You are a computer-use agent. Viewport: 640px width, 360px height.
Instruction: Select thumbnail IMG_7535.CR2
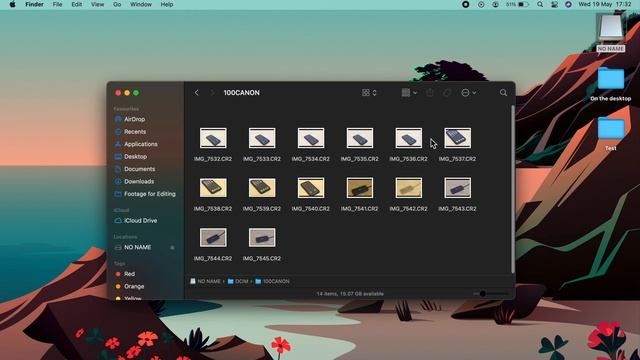pyautogui.click(x=360, y=138)
